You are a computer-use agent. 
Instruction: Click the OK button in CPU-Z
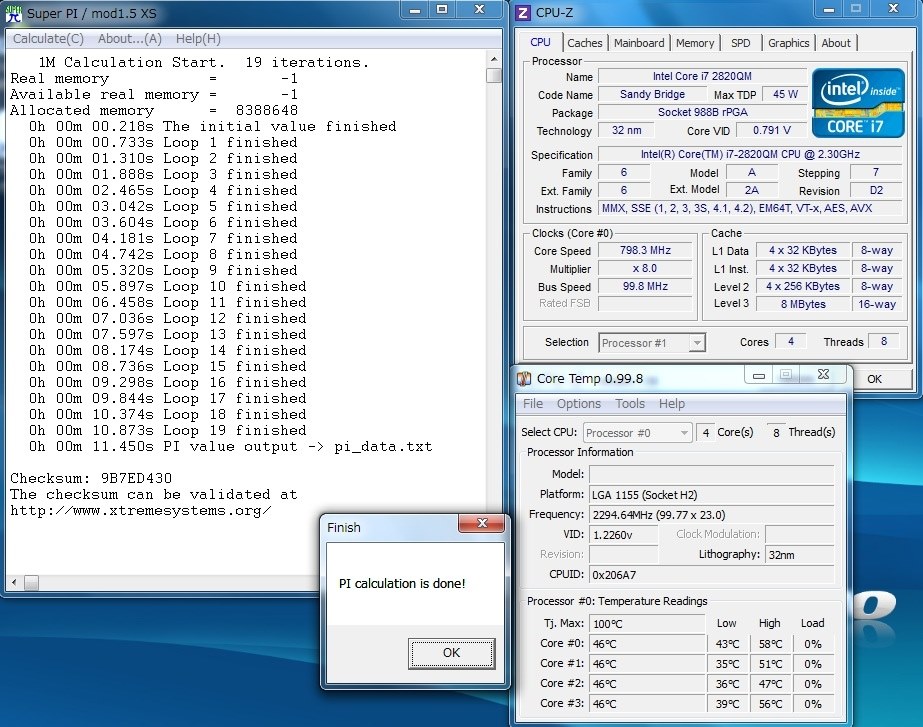tap(875, 379)
